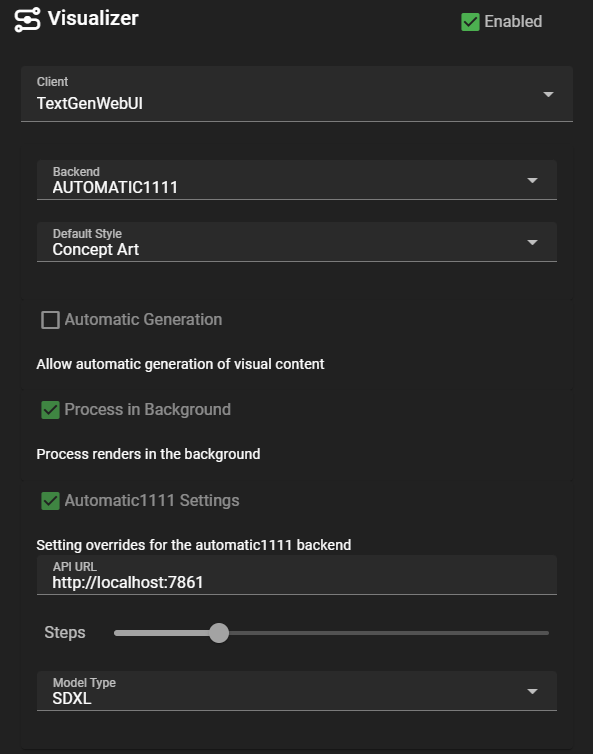Image resolution: width=593 pixels, height=754 pixels.
Task: Click the API URL input field
Action: [297, 575]
